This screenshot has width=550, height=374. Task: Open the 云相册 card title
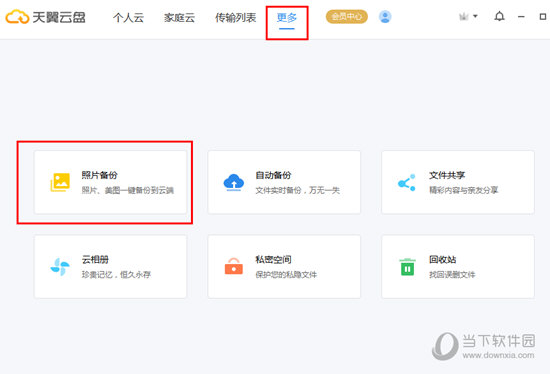[x=95, y=260]
